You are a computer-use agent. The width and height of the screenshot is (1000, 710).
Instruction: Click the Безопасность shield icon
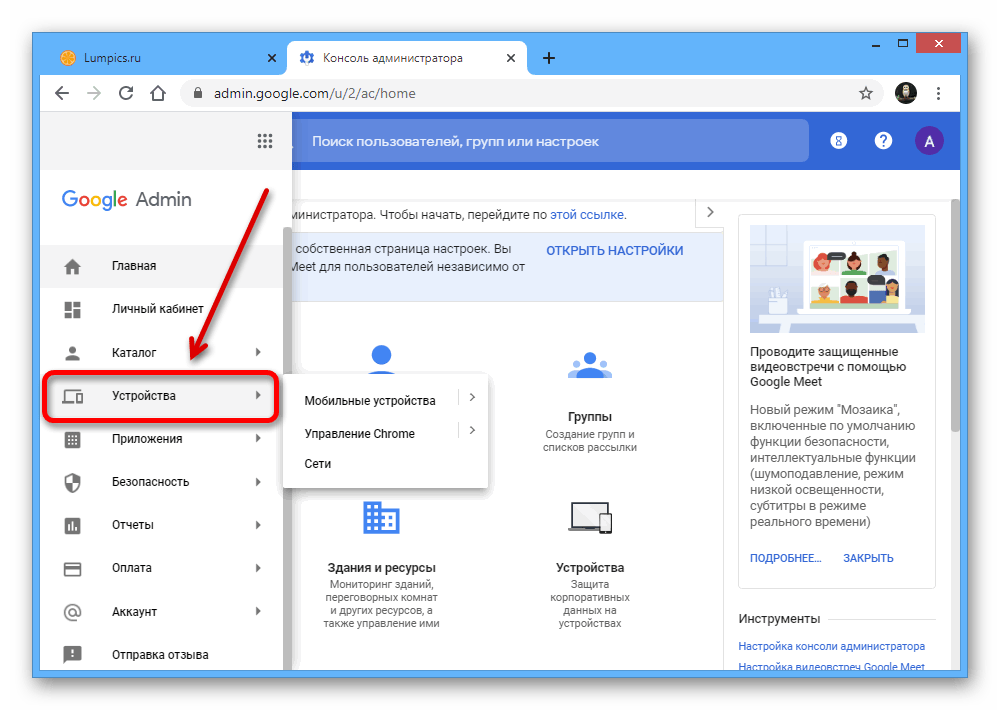[x=73, y=482]
